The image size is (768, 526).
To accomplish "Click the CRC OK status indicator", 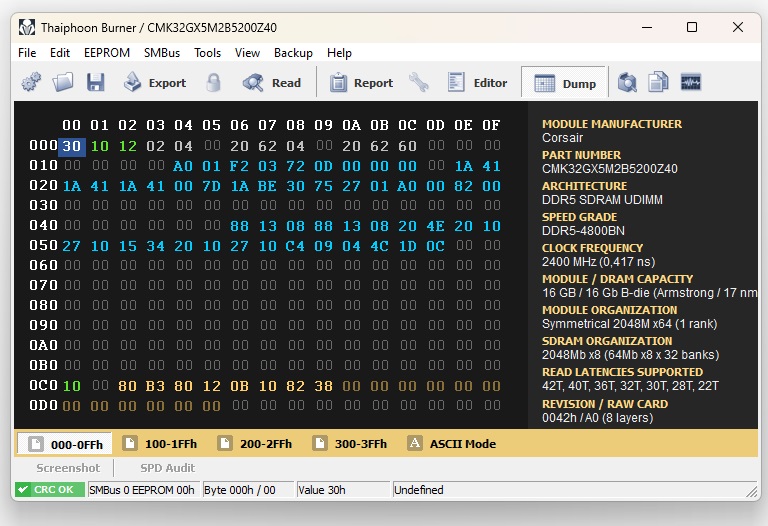I will [49, 489].
